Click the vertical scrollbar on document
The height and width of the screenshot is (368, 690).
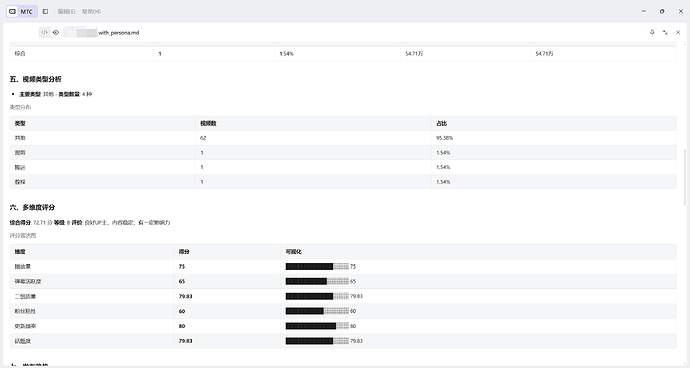click(684, 177)
